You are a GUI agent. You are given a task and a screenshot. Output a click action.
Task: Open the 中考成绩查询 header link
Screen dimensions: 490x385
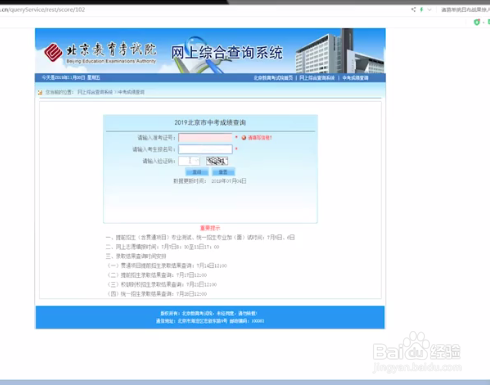tap(355, 78)
